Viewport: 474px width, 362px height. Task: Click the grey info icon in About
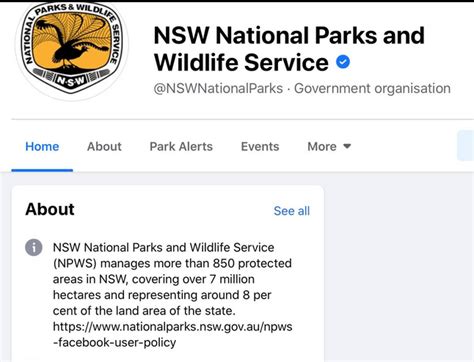click(x=34, y=247)
